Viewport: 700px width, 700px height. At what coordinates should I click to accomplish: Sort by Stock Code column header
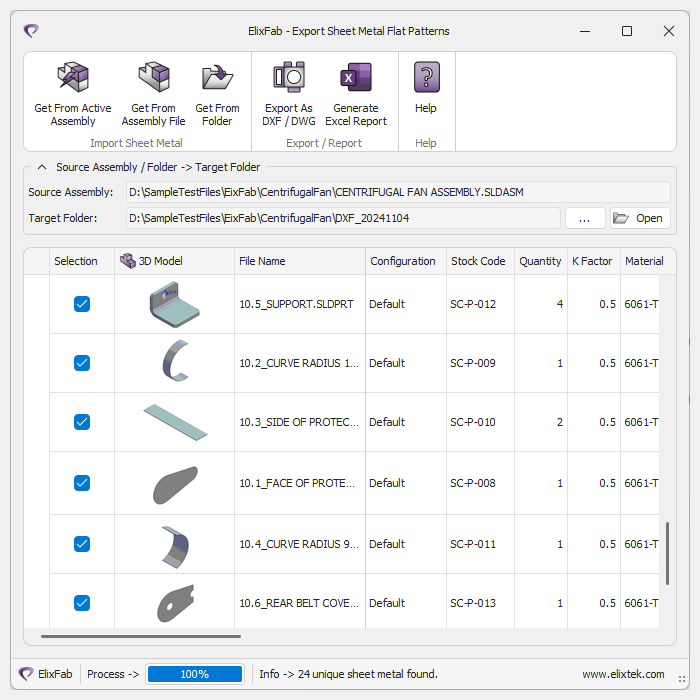pos(480,261)
